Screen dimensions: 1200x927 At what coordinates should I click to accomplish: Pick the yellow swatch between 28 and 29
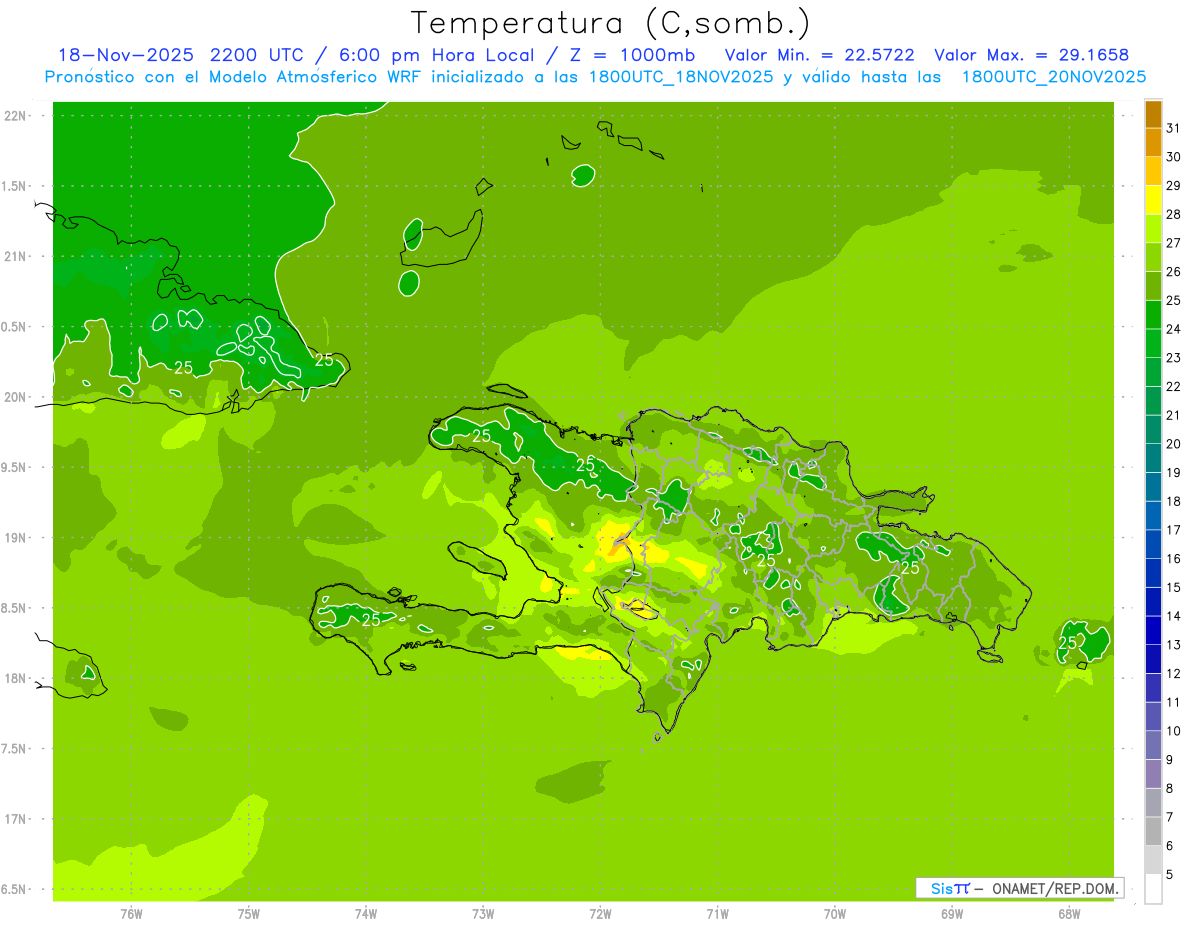1153,200
